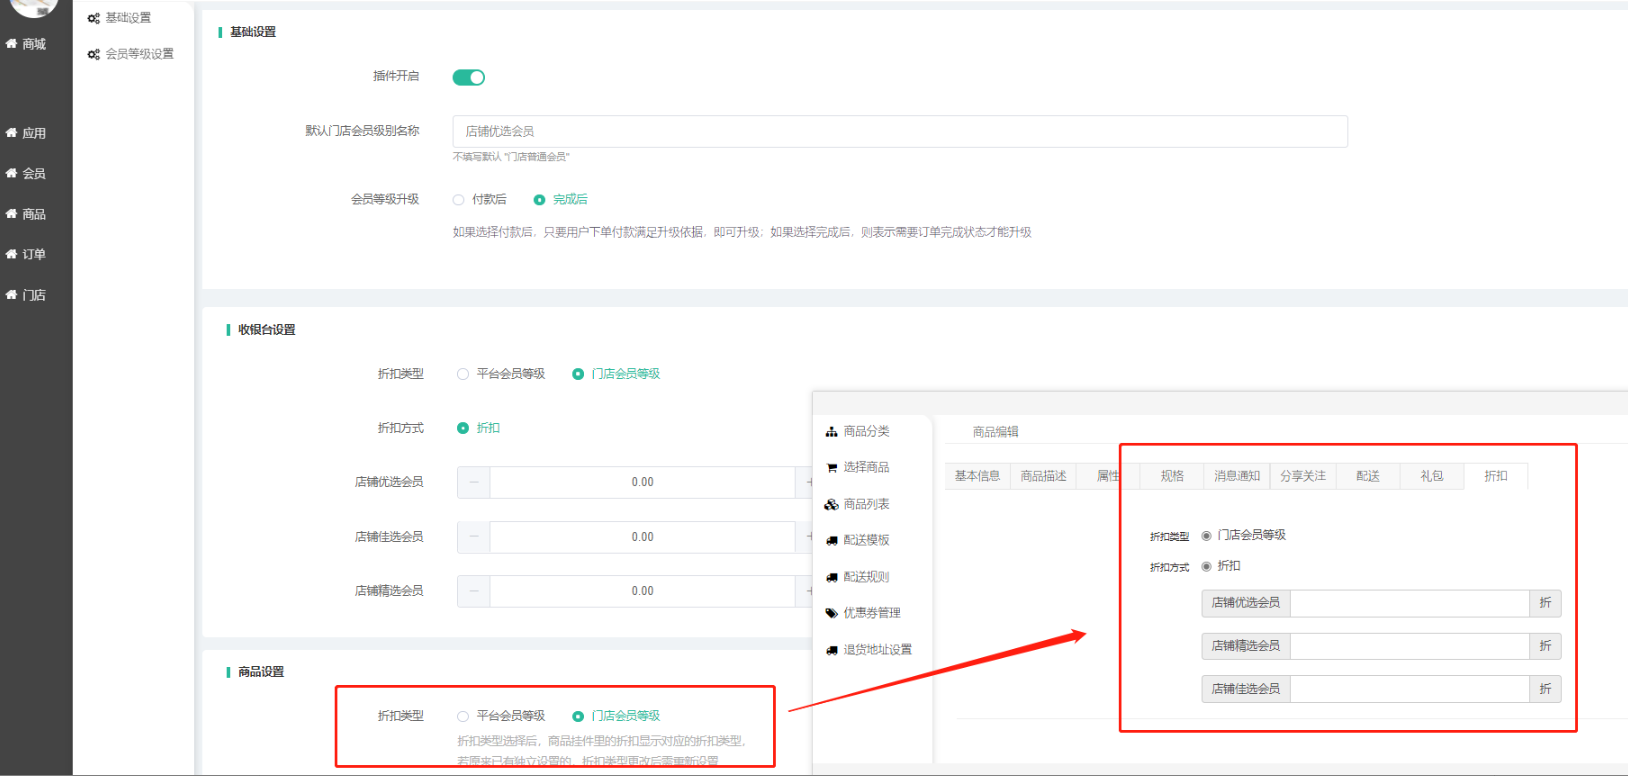The width and height of the screenshot is (1628, 776).
Task: Switch to the 规格 tab
Action: [x=1172, y=476]
